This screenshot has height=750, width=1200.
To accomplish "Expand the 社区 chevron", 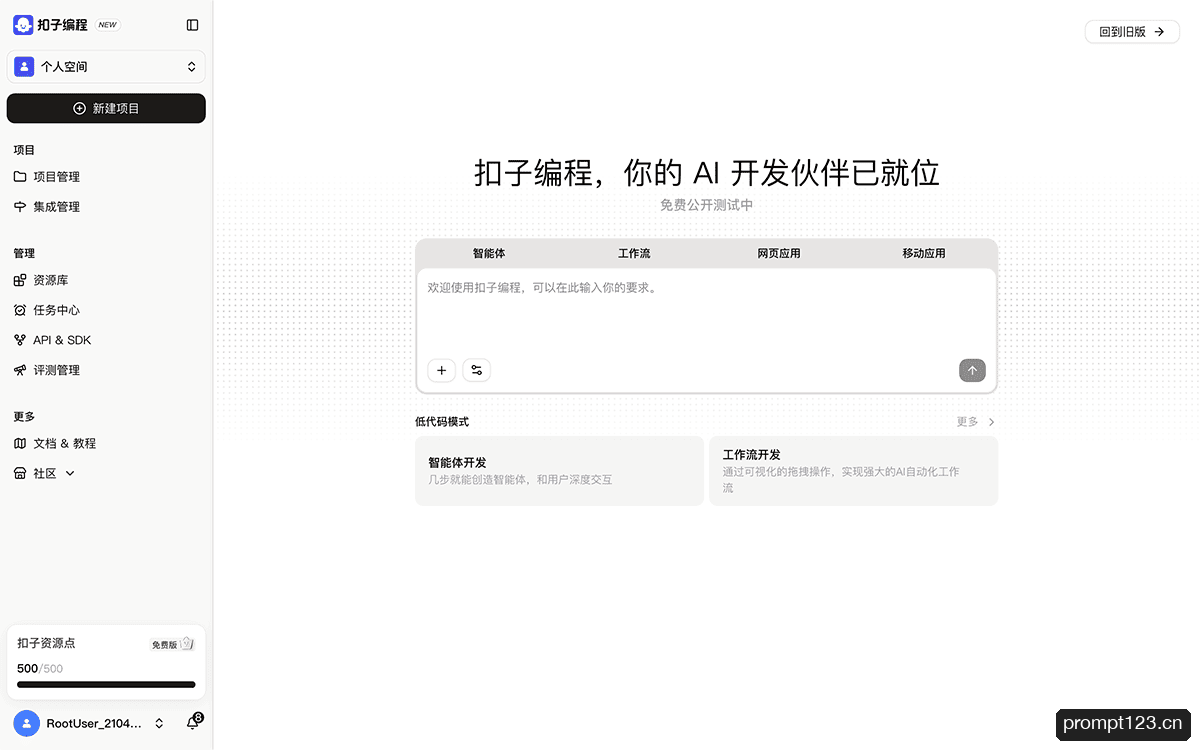I will pyautogui.click(x=70, y=473).
